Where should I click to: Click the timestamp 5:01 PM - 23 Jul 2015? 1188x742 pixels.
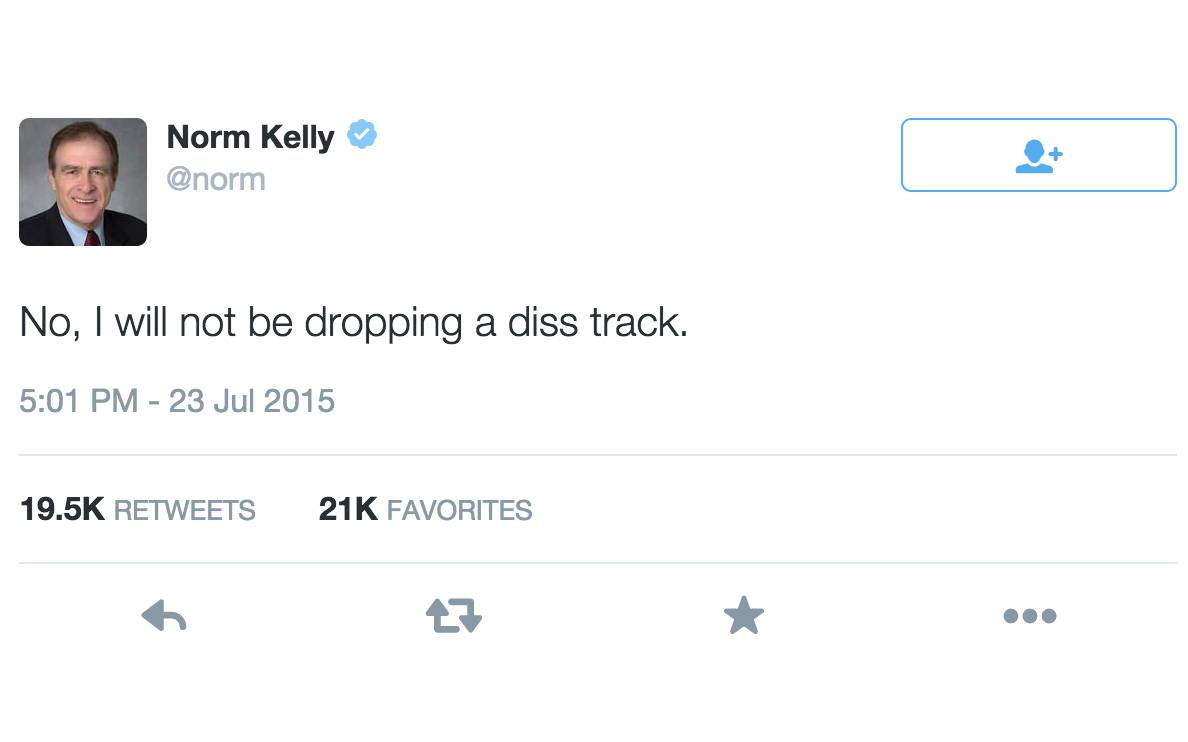(x=178, y=400)
